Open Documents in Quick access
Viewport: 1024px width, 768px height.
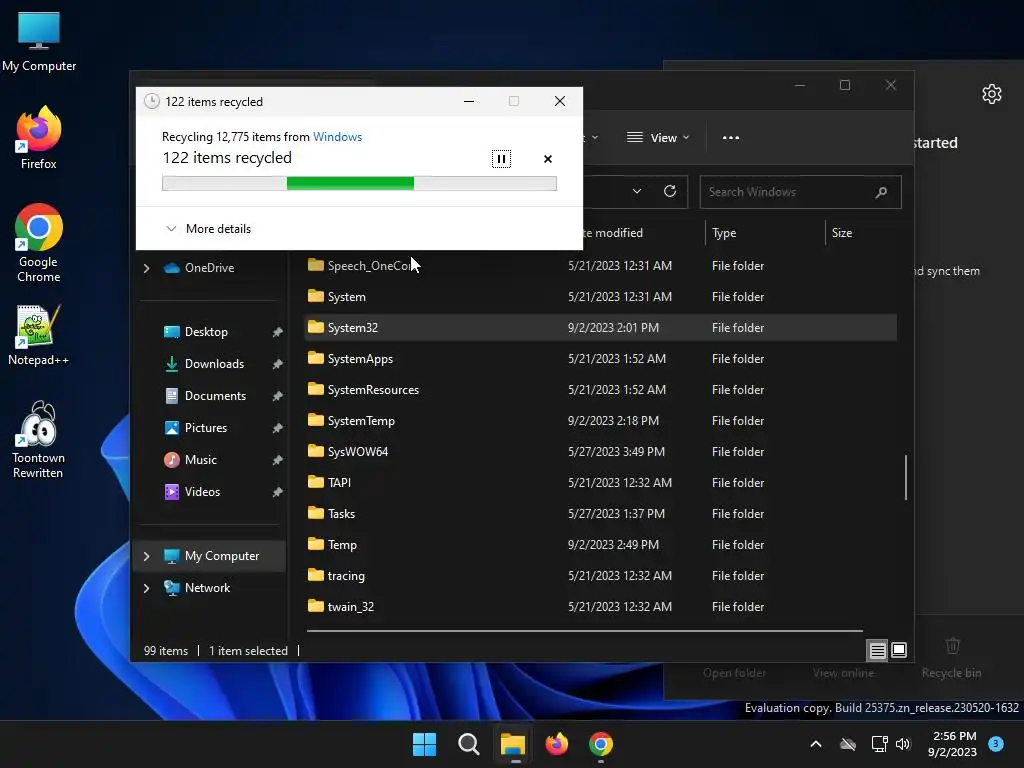215,396
